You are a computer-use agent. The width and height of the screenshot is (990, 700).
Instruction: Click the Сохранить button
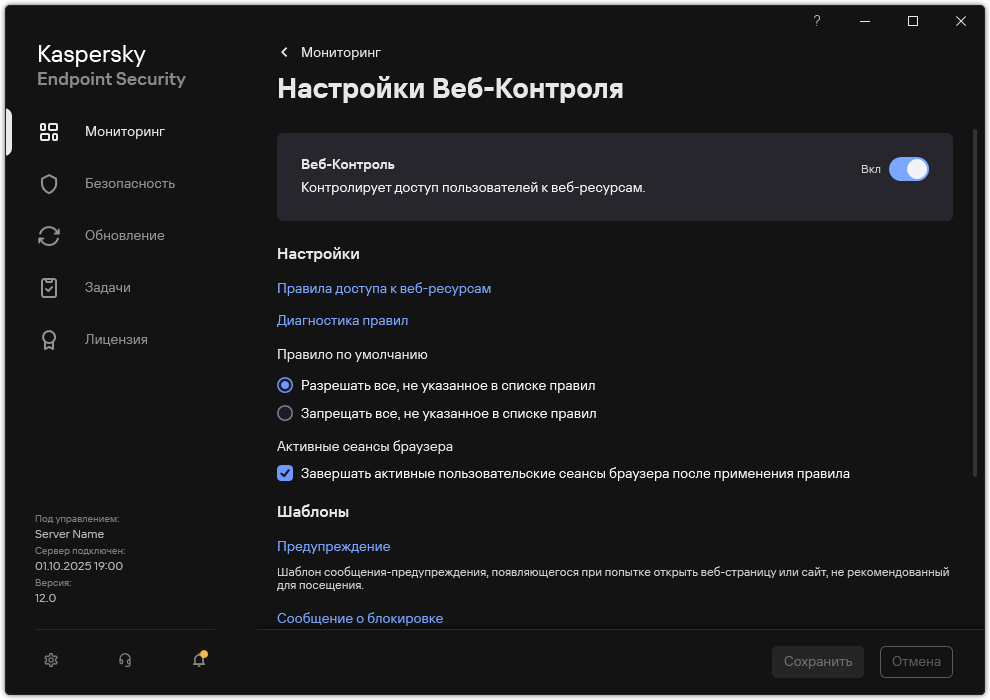(817, 661)
